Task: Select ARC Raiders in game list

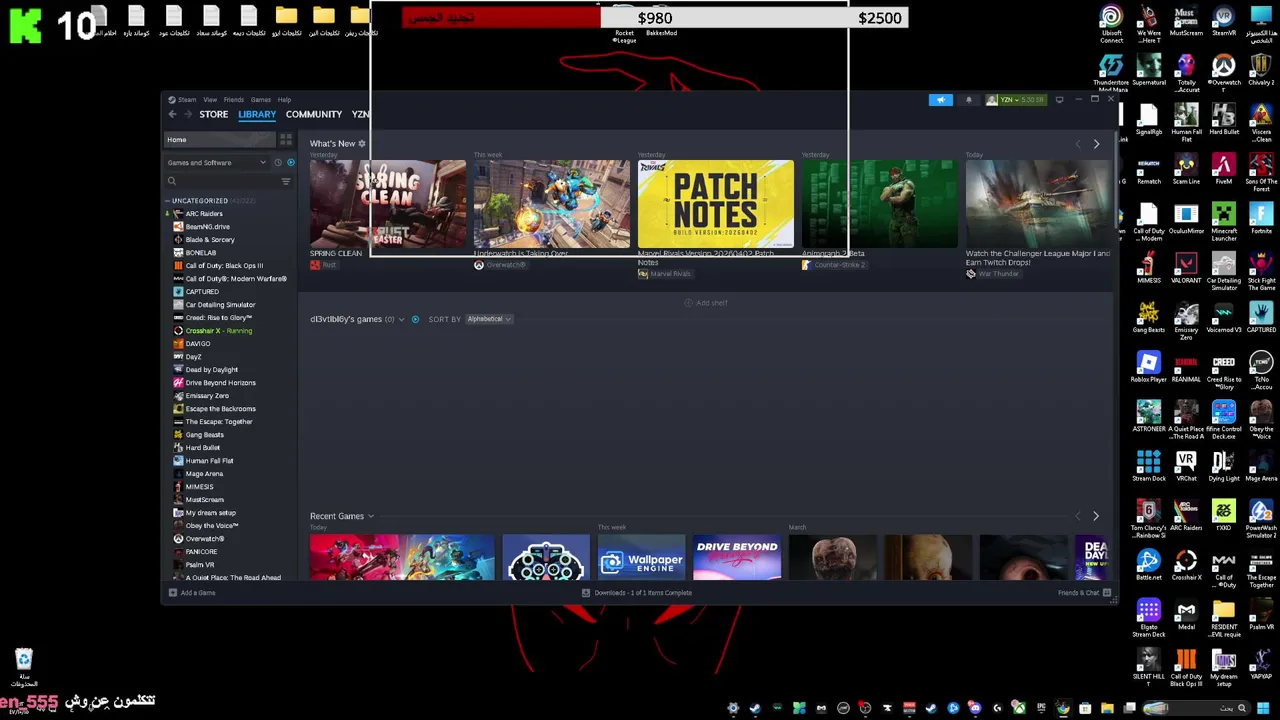Action: [203, 214]
